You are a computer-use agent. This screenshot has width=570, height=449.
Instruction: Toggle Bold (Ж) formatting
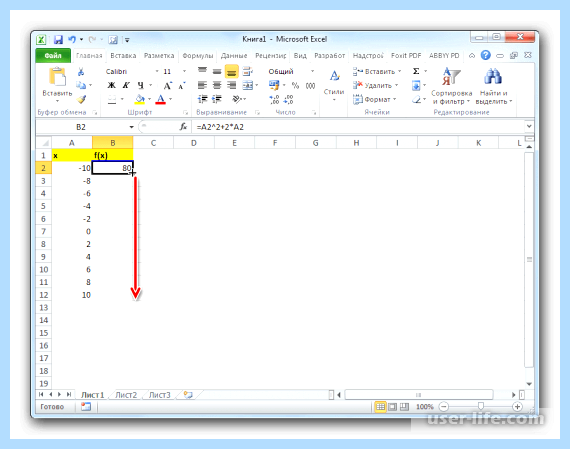111,85
